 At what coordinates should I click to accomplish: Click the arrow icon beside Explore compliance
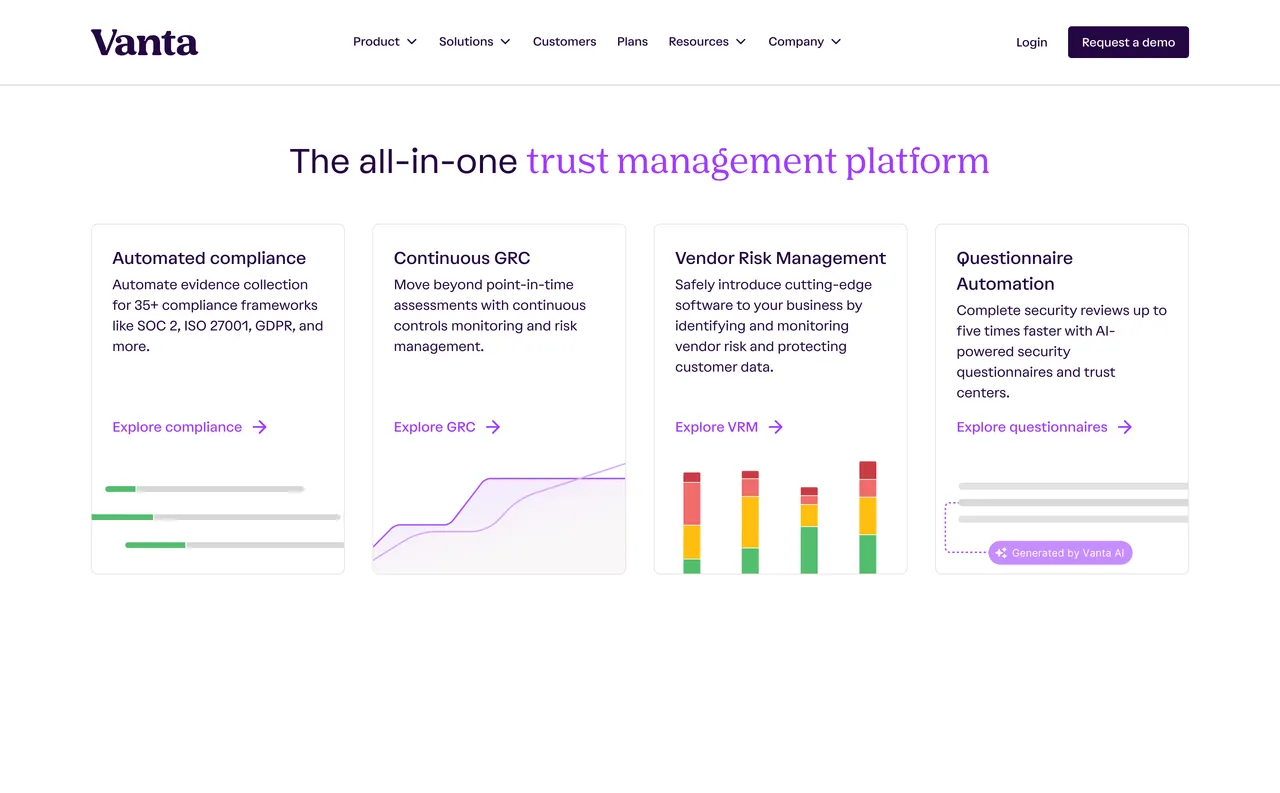260,427
